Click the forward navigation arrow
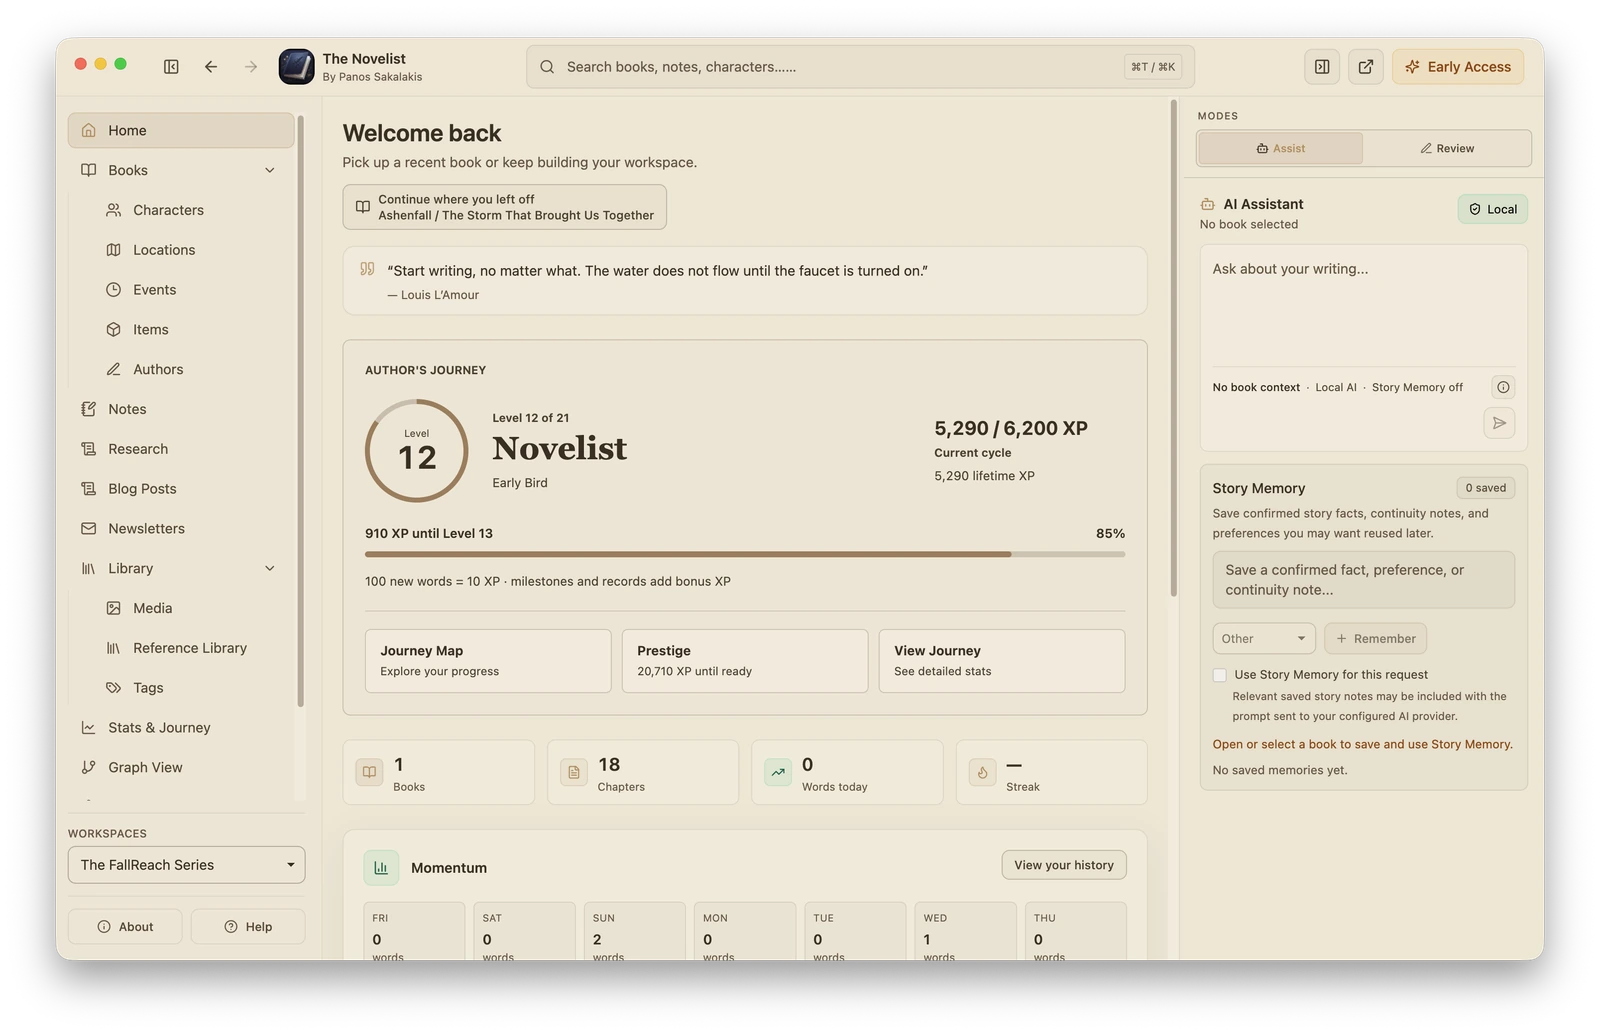Image resolution: width=1600 pixels, height=1034 pixels. 251,67
